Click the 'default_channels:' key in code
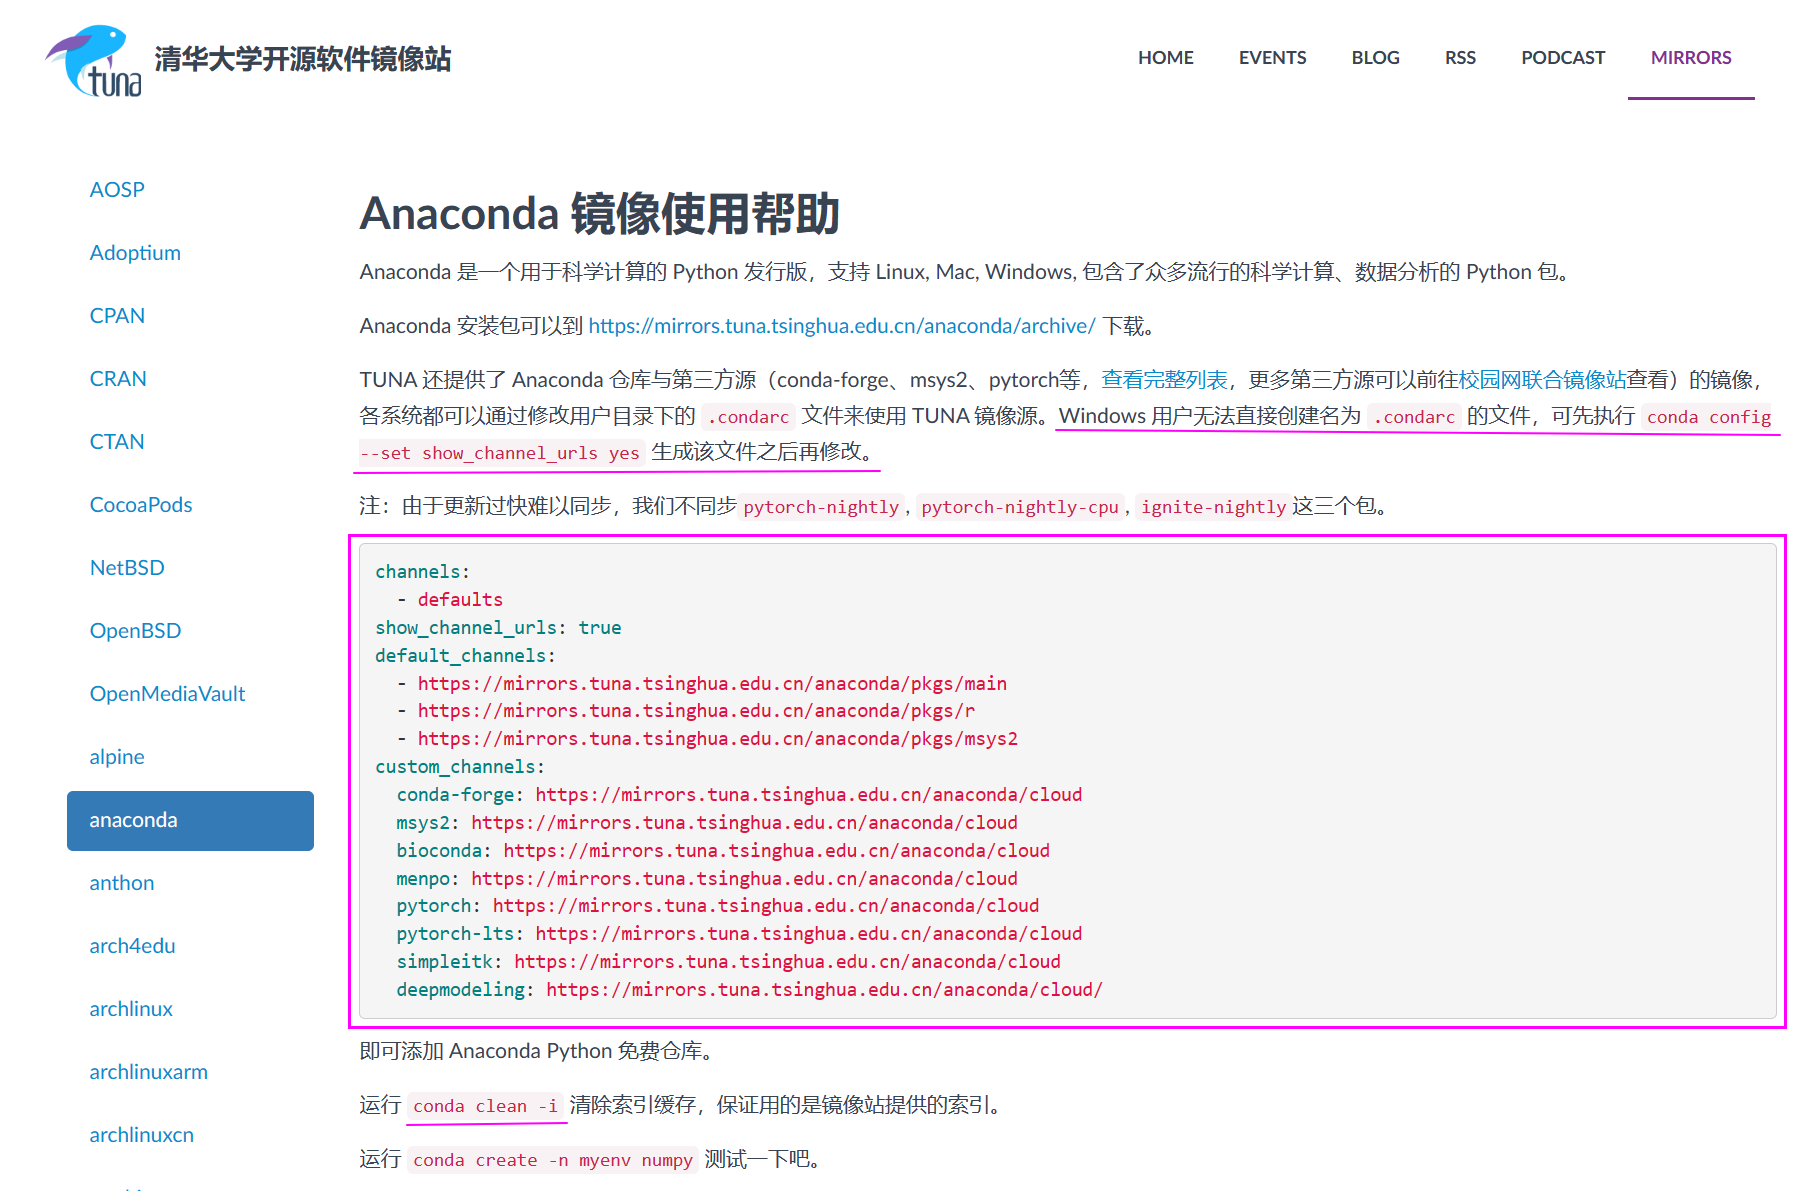The width and height of the screenshot is (1816, 1191). point(465,656)
